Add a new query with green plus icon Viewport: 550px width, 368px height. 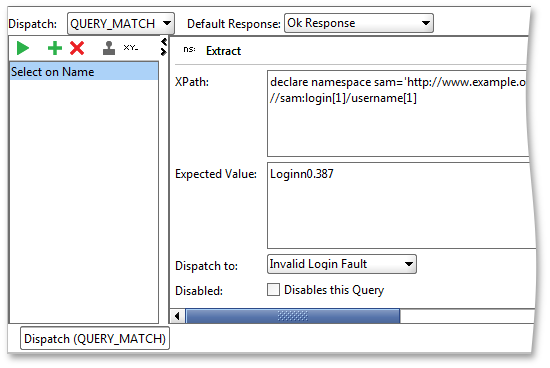coord(55,48)
